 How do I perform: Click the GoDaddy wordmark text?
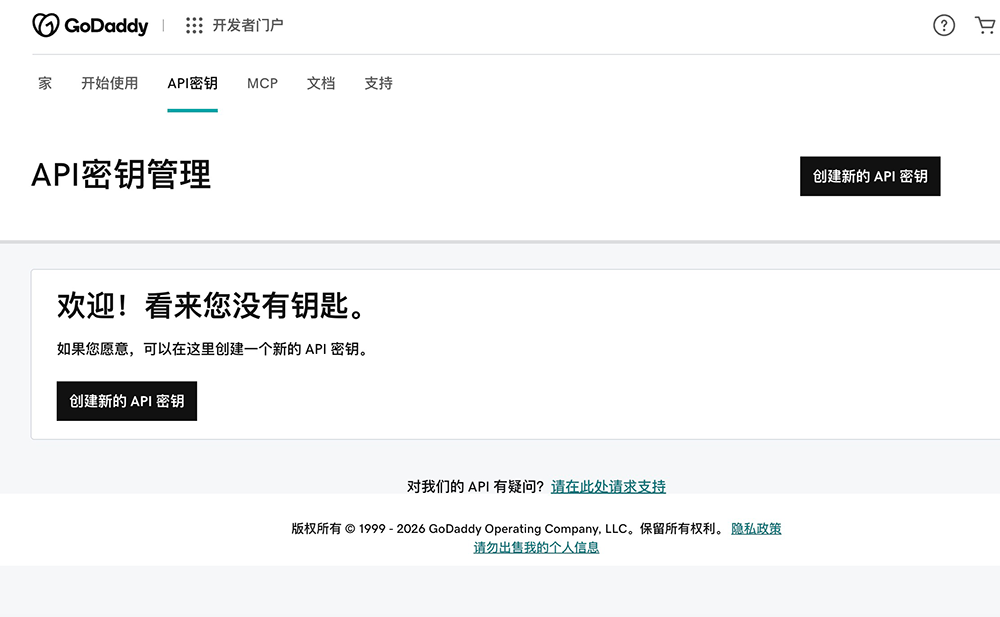point(106,26)
